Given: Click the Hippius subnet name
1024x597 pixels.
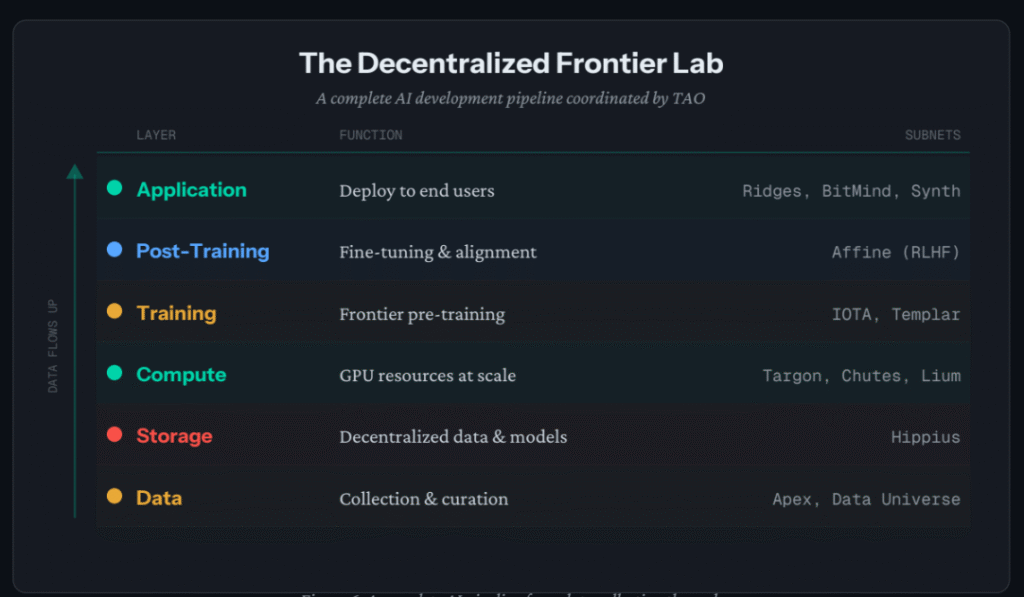Looking at the screenshot, I should tap(925, 437).
